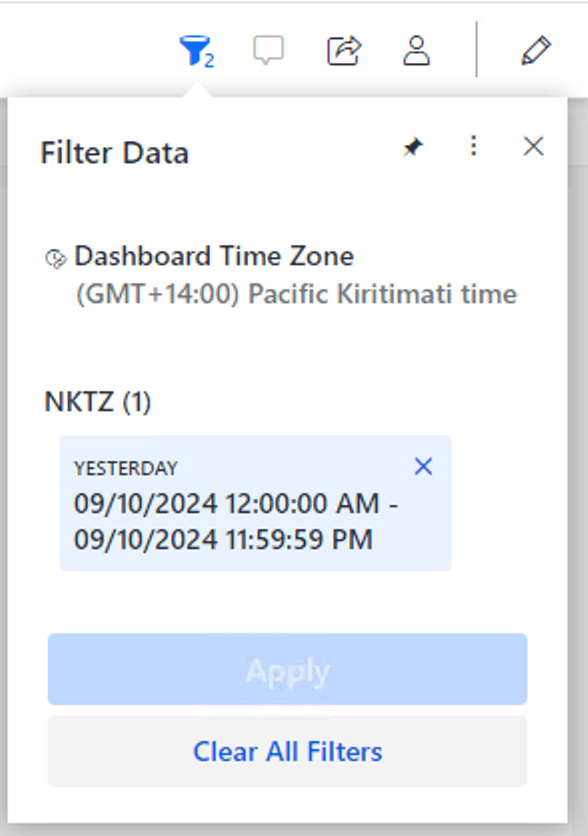
Task: Click Clear All Filters
Action: coord(287,751)
